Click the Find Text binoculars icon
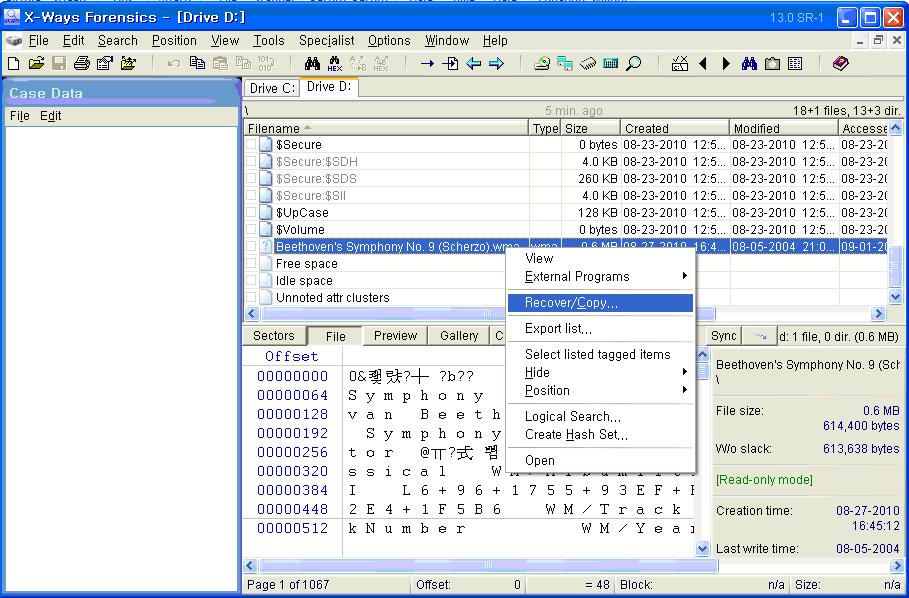 point(312,63)
